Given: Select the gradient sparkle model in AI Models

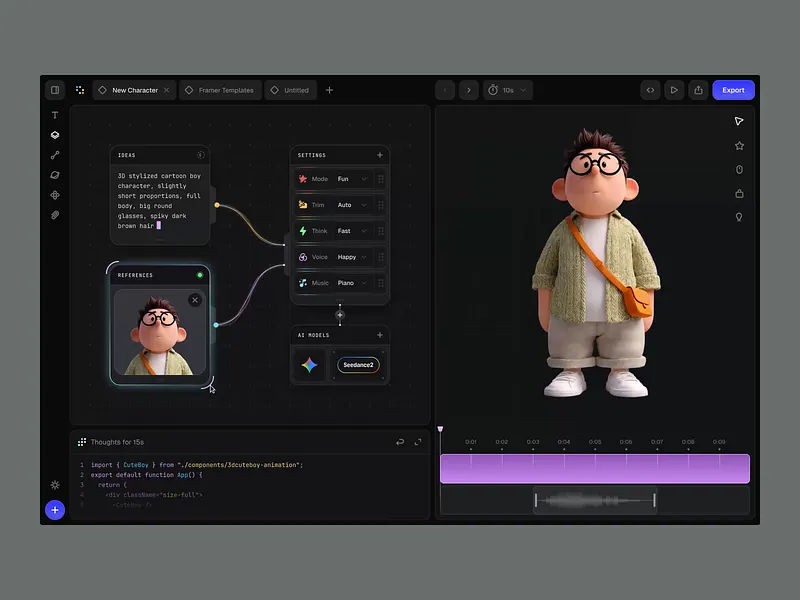Looking at the screenshot, I should click(308, 365).
